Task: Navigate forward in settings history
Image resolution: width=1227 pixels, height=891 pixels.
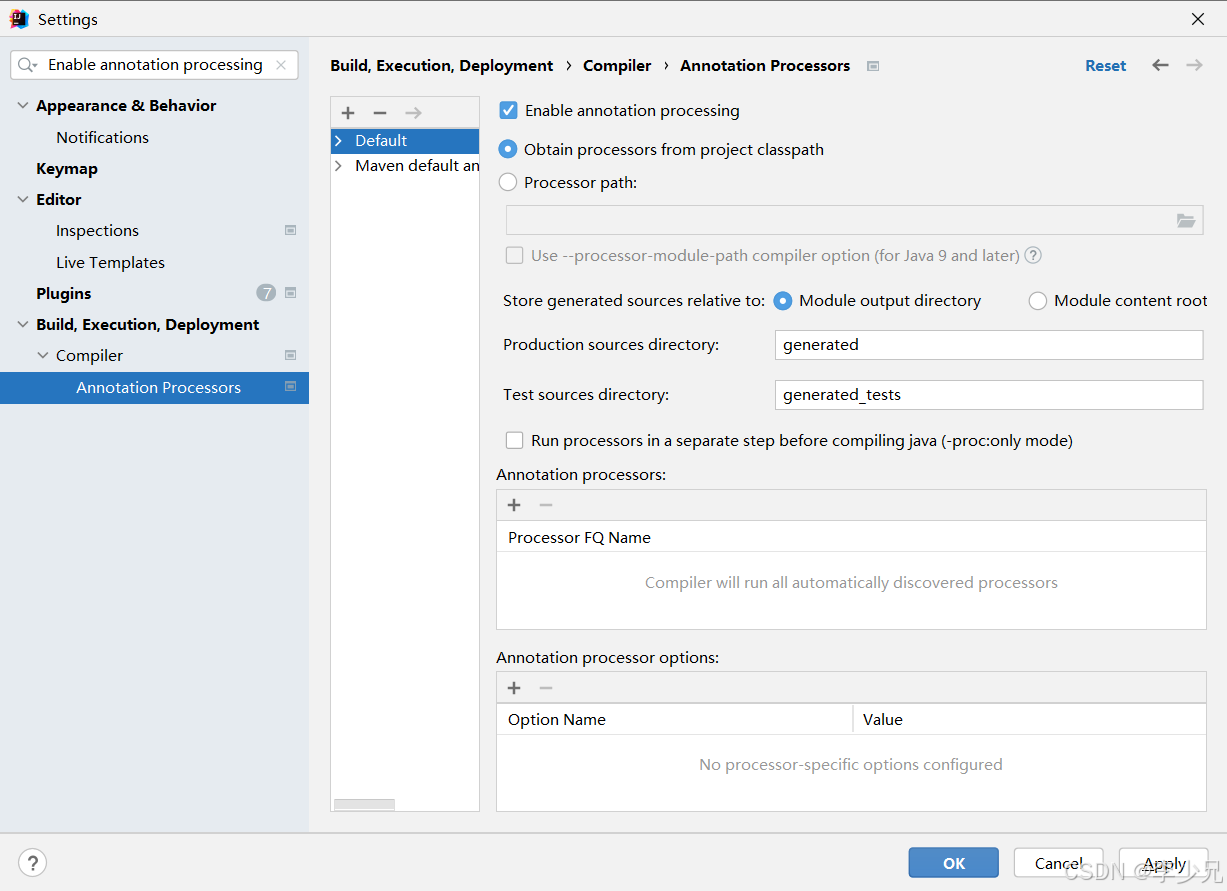Action: pos(1194,65)
